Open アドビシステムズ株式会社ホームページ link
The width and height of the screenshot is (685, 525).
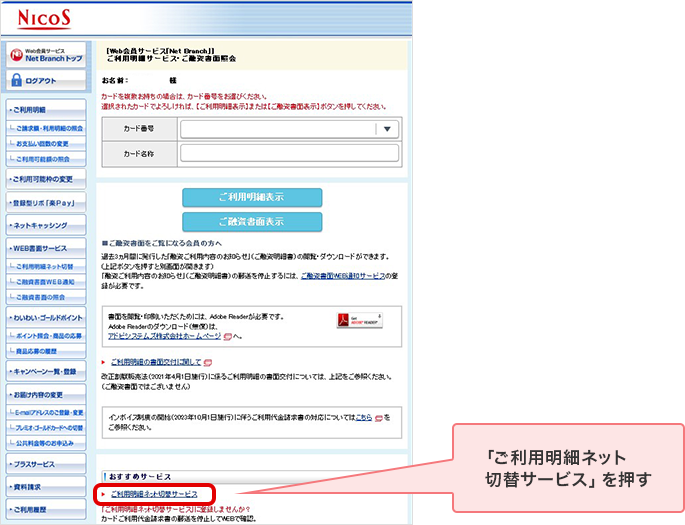pos(164,336)
